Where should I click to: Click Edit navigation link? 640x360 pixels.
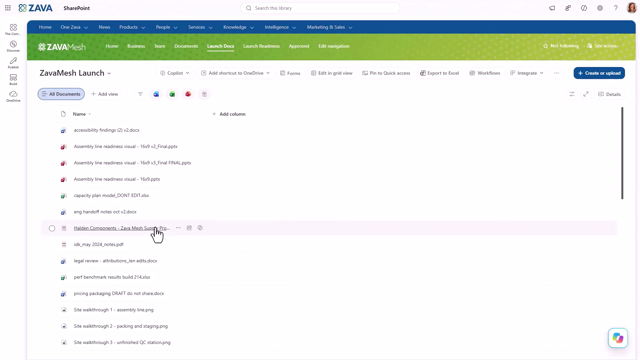[x=333, y=46]
